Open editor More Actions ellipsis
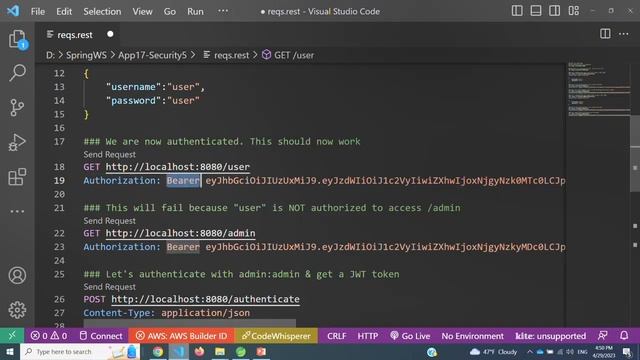Image resolution: width=640 pixels, height=360 pixels. click(623, 34)
